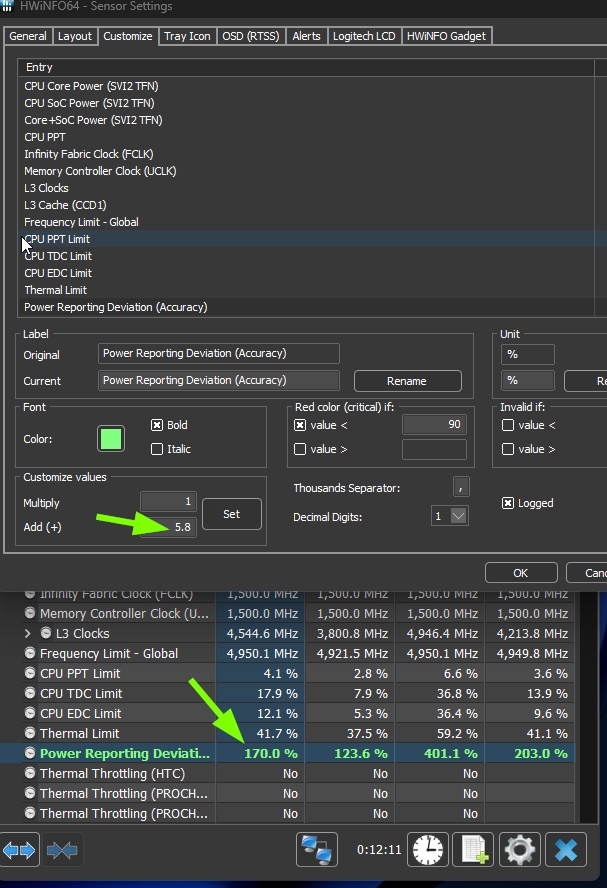This screenshot has height=888, width=607.
Task: Click sensor icon beside L3 Clocks row
Action: tap(46, 633)
